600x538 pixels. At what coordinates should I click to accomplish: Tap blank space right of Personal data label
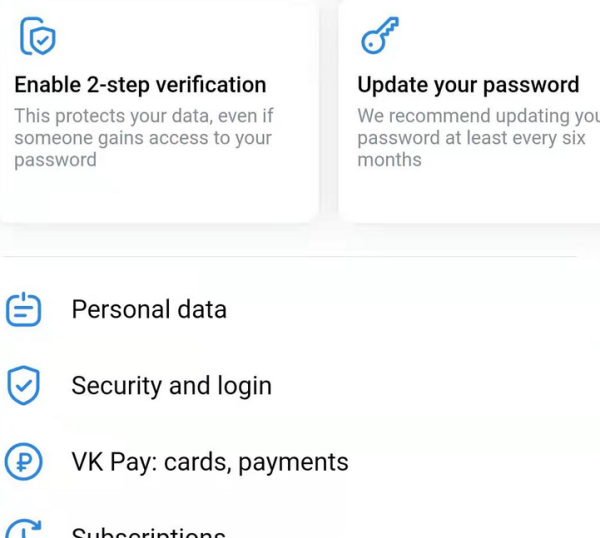click(420, 310)
